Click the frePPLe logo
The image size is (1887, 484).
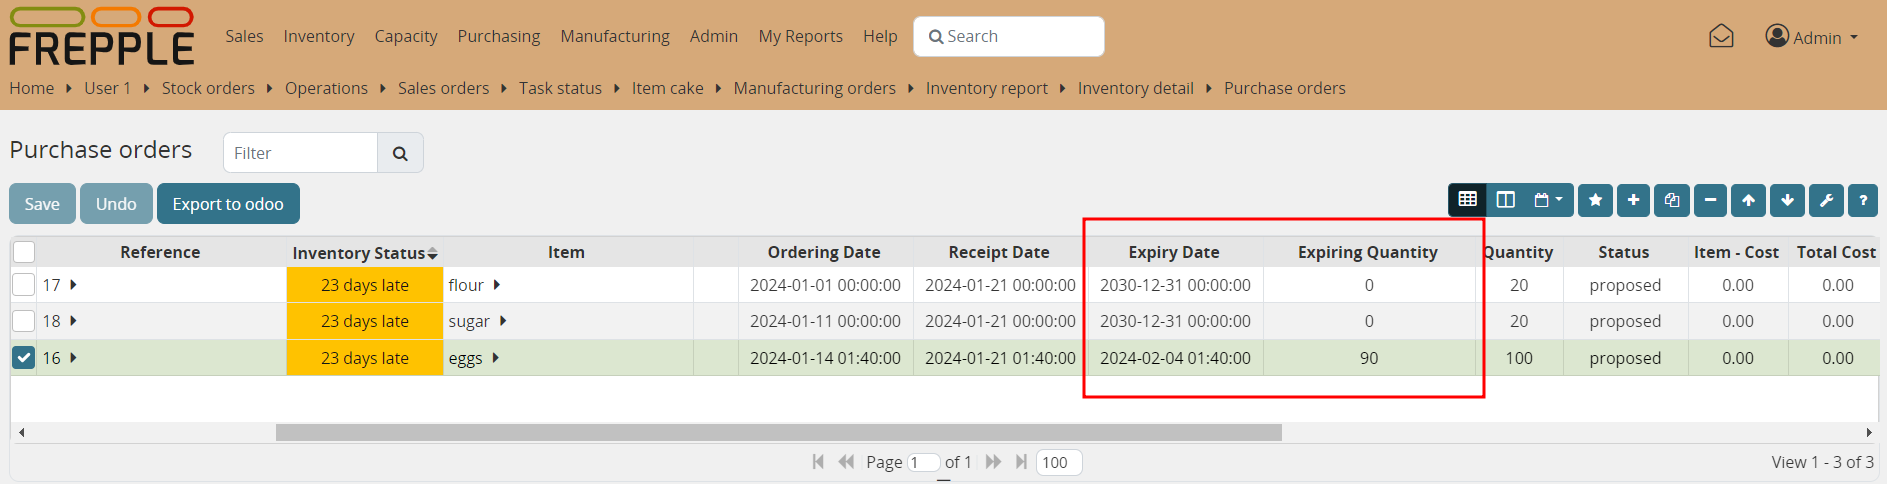101,36
